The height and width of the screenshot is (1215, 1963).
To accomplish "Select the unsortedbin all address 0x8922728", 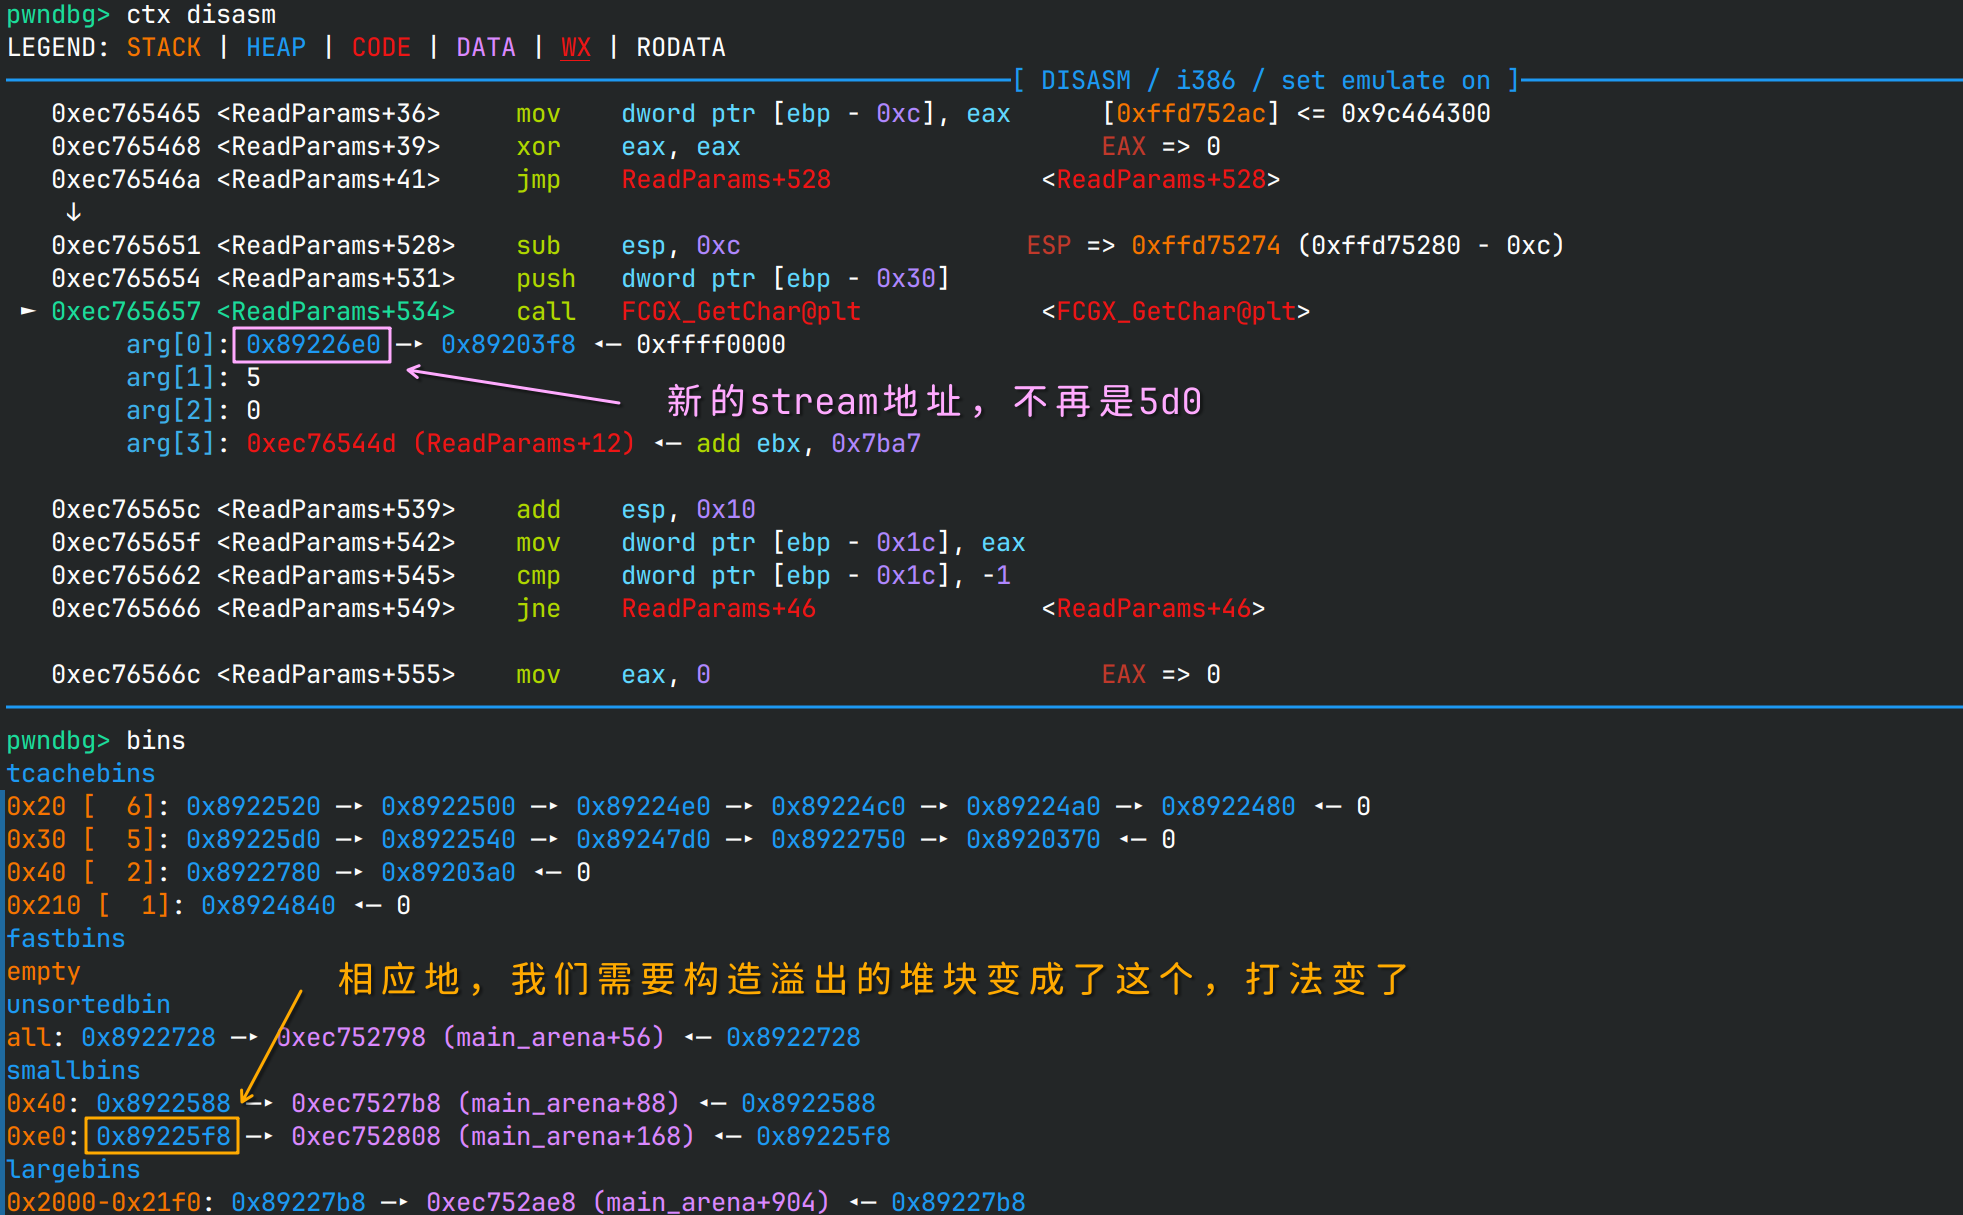I will click(149, 1037).
